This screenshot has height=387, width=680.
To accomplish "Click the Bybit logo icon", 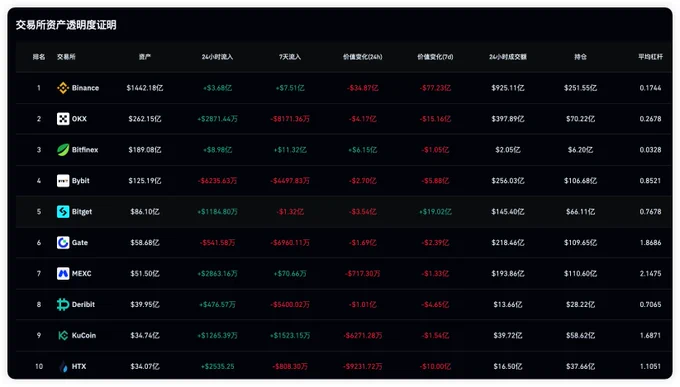I will (63, 180).
